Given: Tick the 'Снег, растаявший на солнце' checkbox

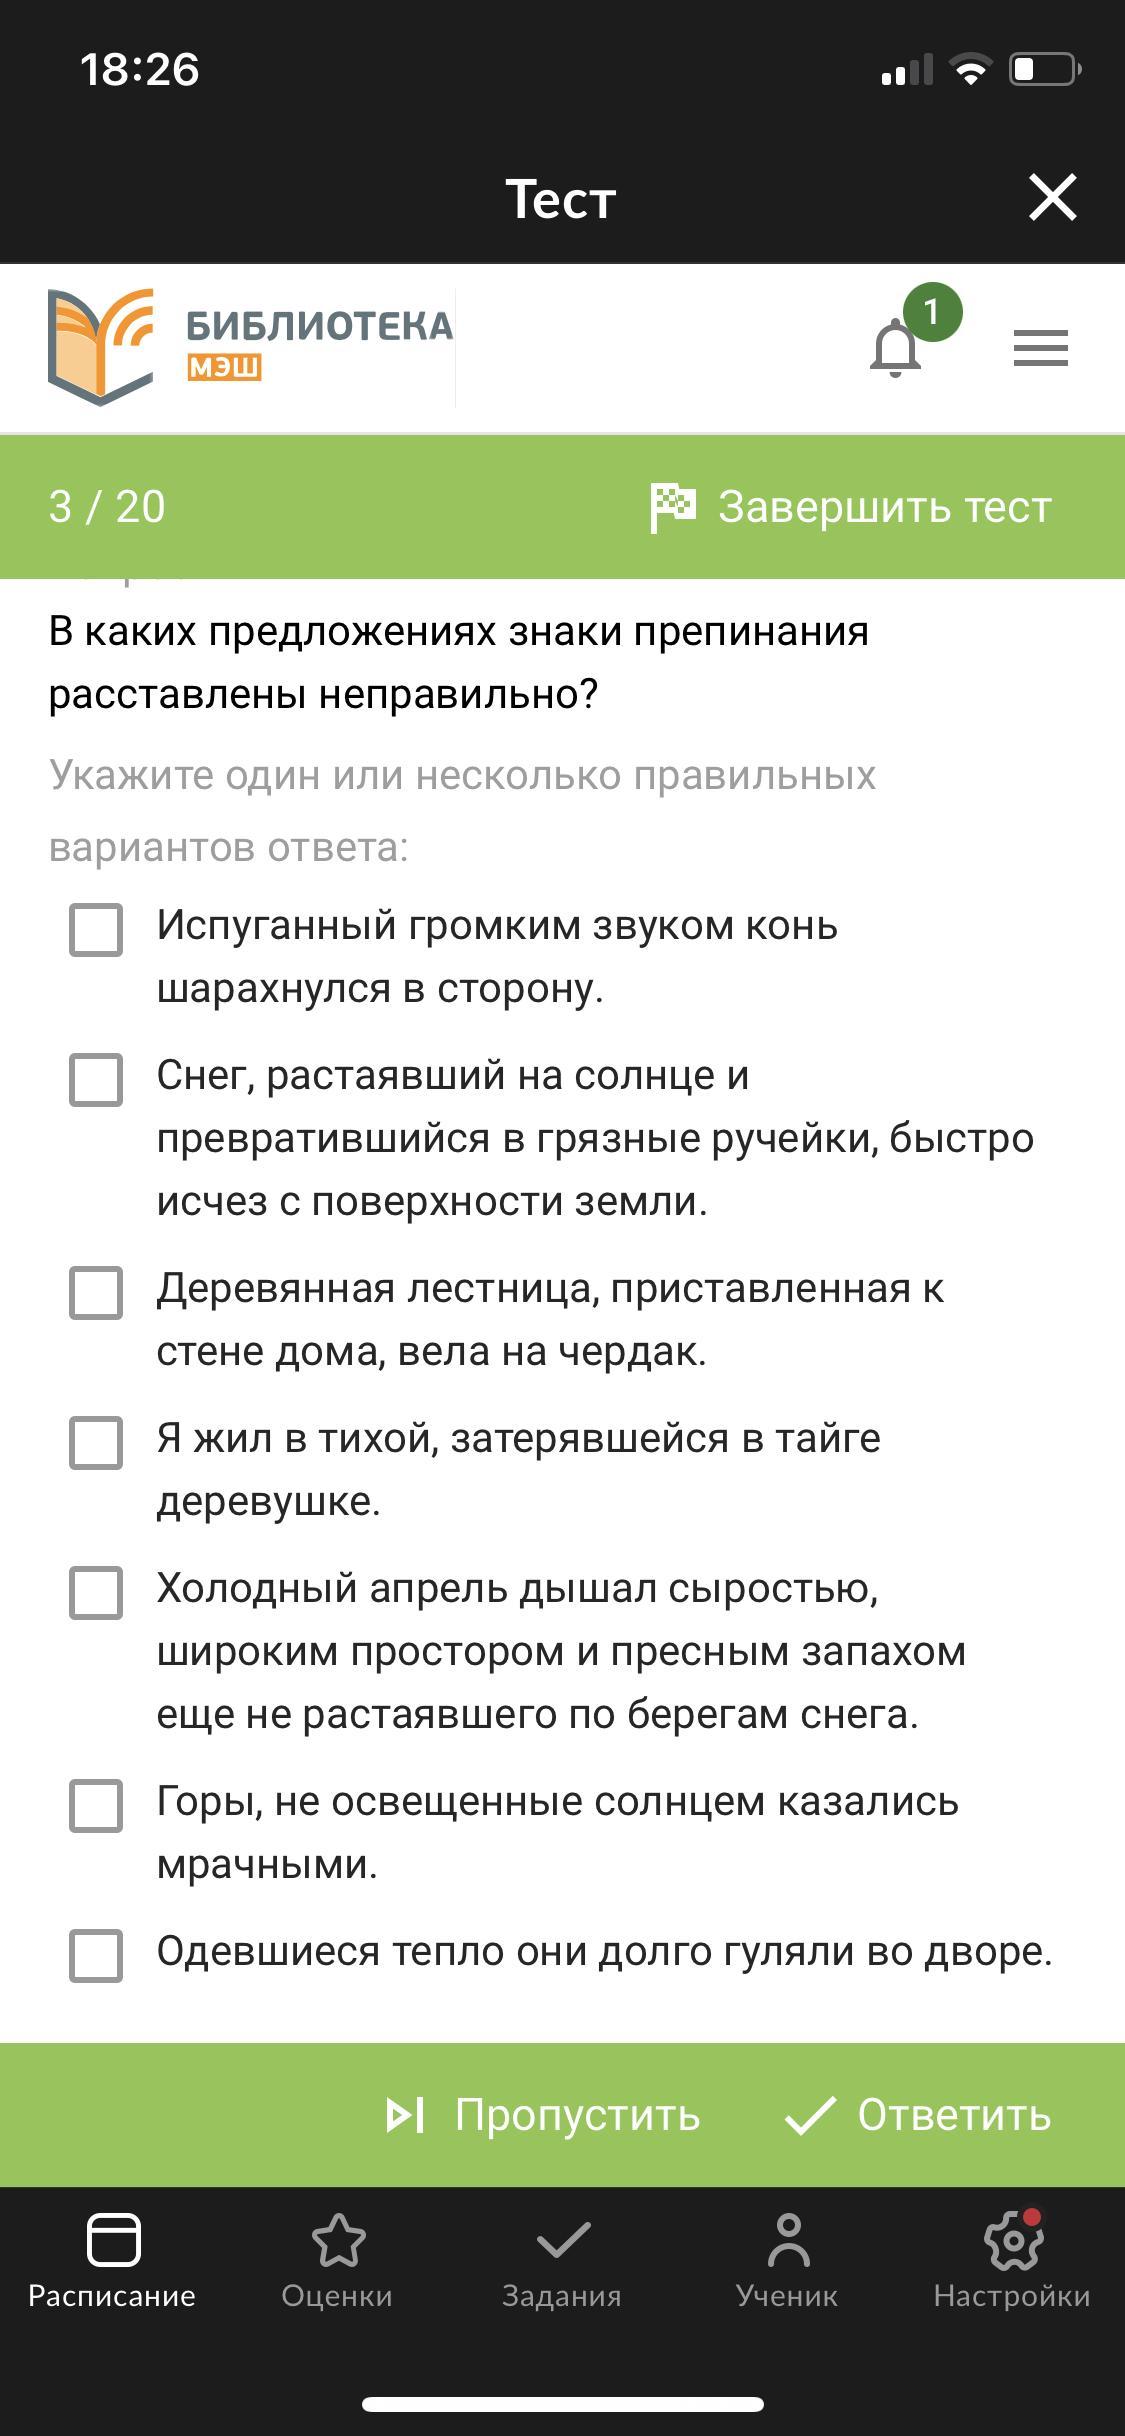Looking at the screenshot, I should click(96, 1080).
